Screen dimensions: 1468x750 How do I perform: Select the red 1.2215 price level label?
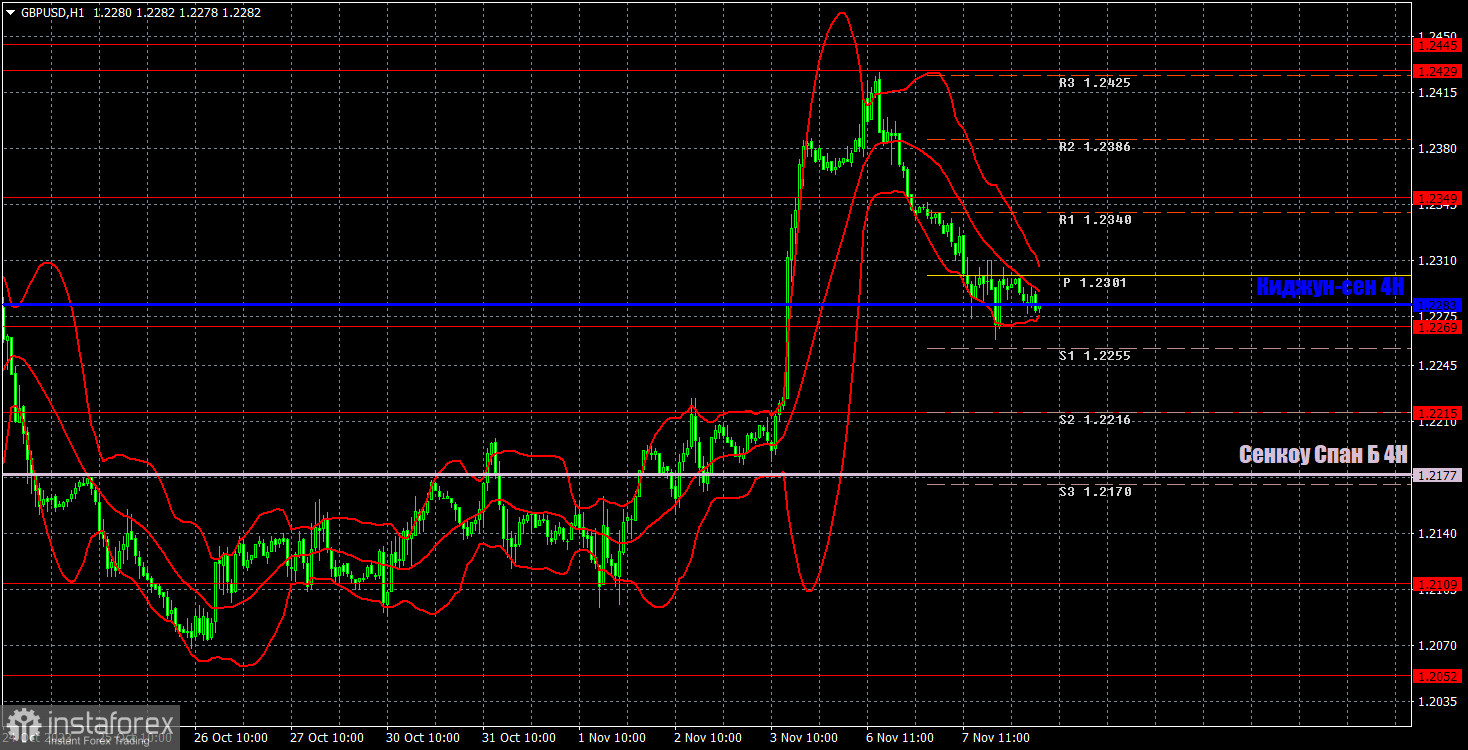(1438, 413)
